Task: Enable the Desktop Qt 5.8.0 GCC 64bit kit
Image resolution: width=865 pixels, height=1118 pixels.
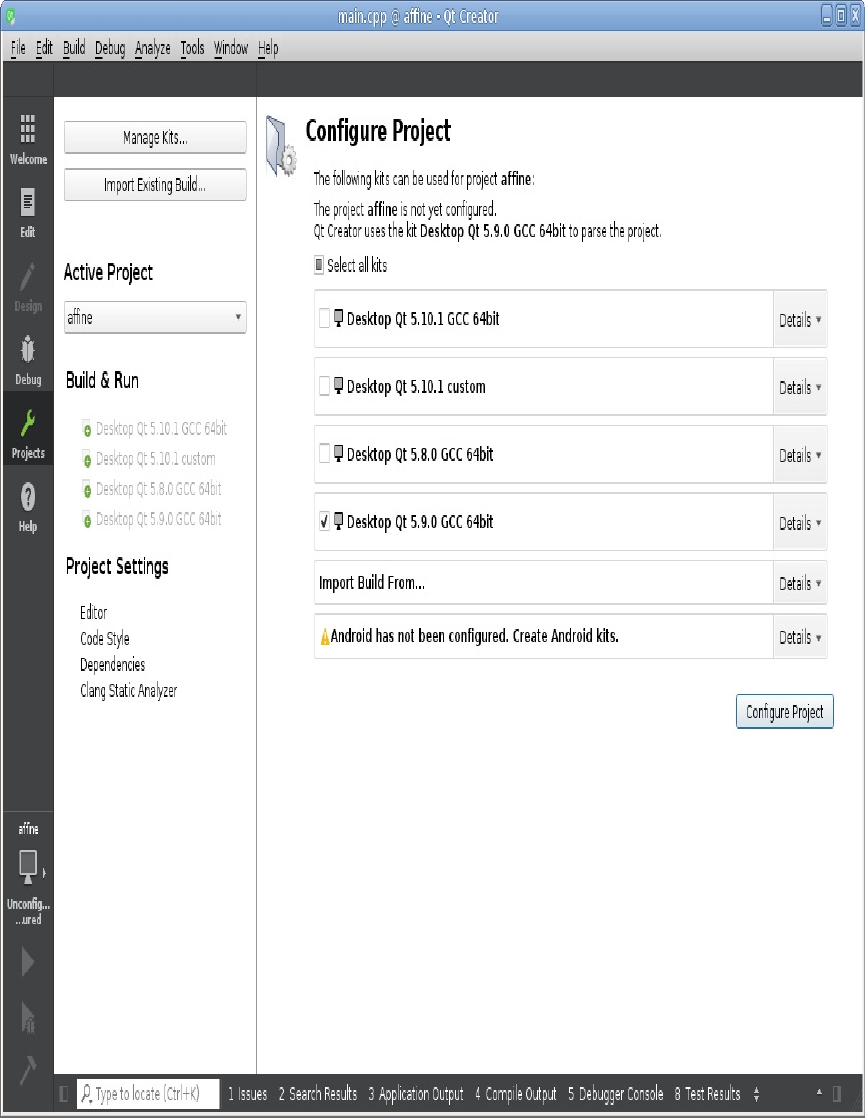Action: [324, 453]
